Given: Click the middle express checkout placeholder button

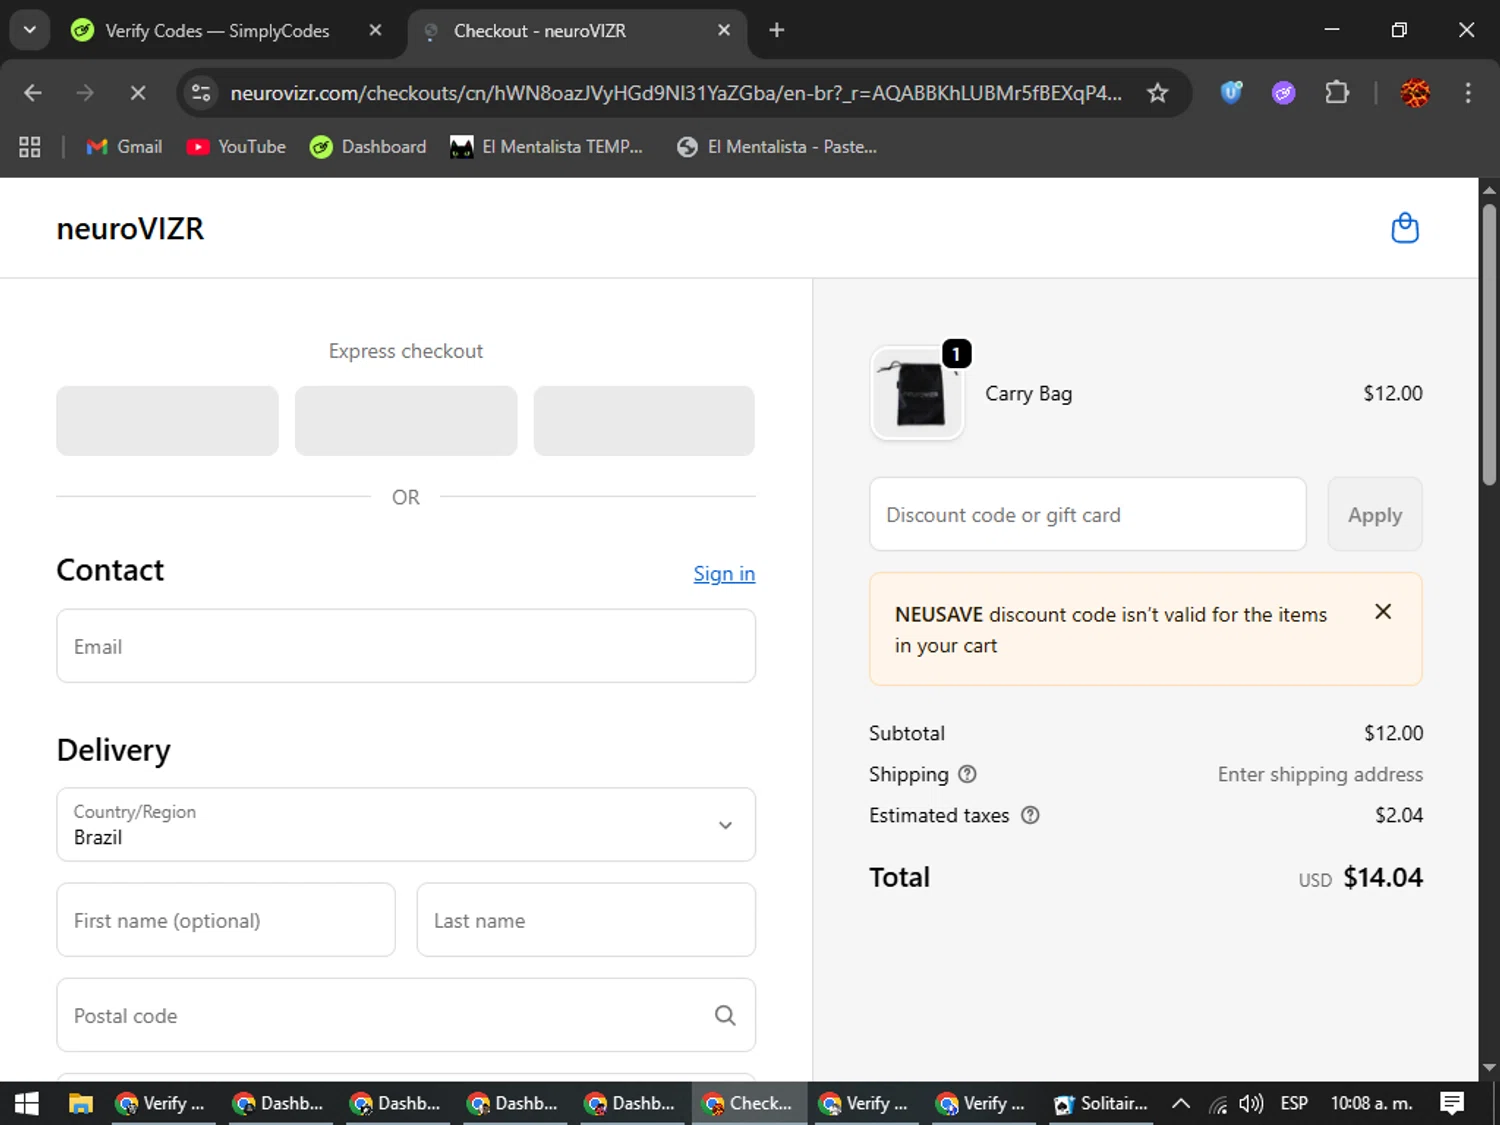Looking at the screenshot, I should point(406,421).
